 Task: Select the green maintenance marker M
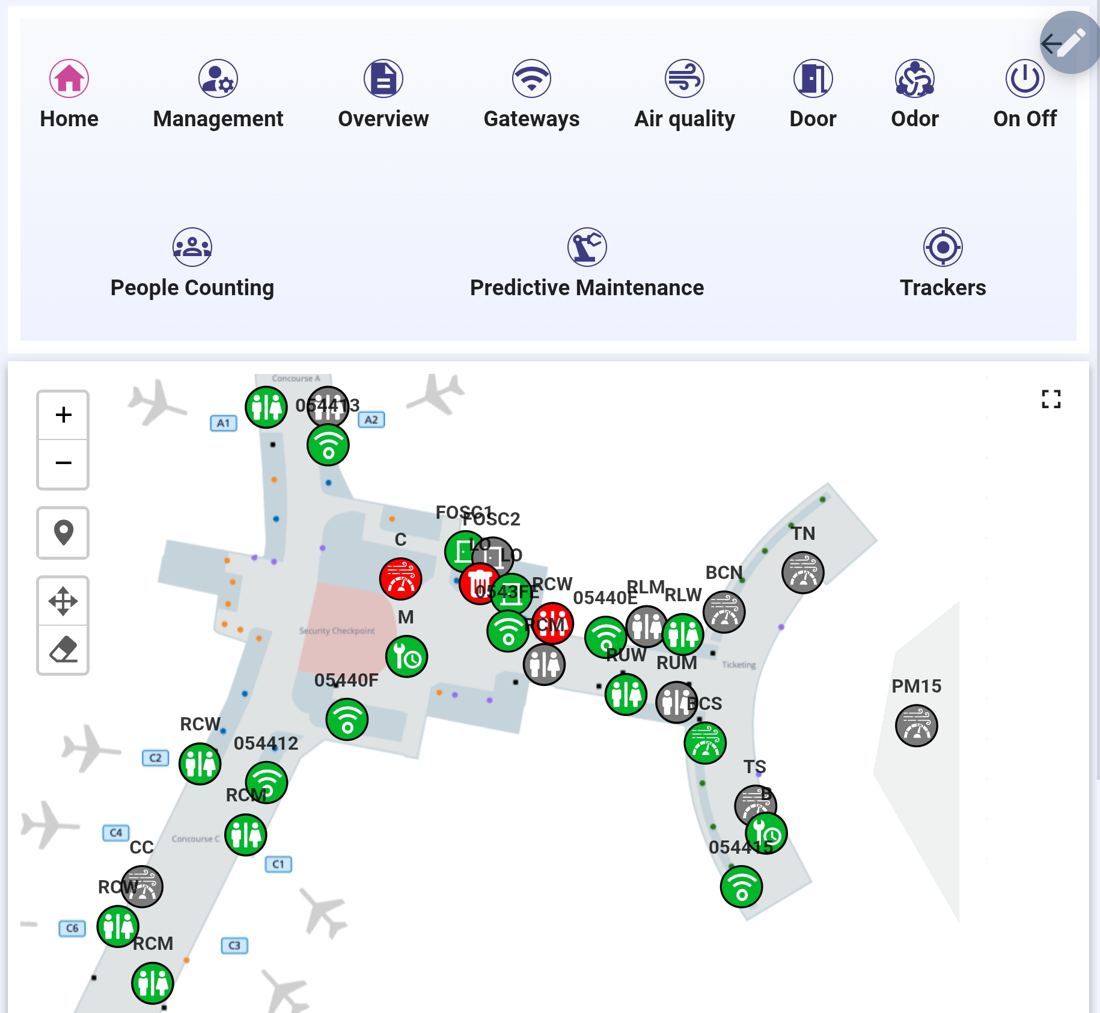point(407,657)
